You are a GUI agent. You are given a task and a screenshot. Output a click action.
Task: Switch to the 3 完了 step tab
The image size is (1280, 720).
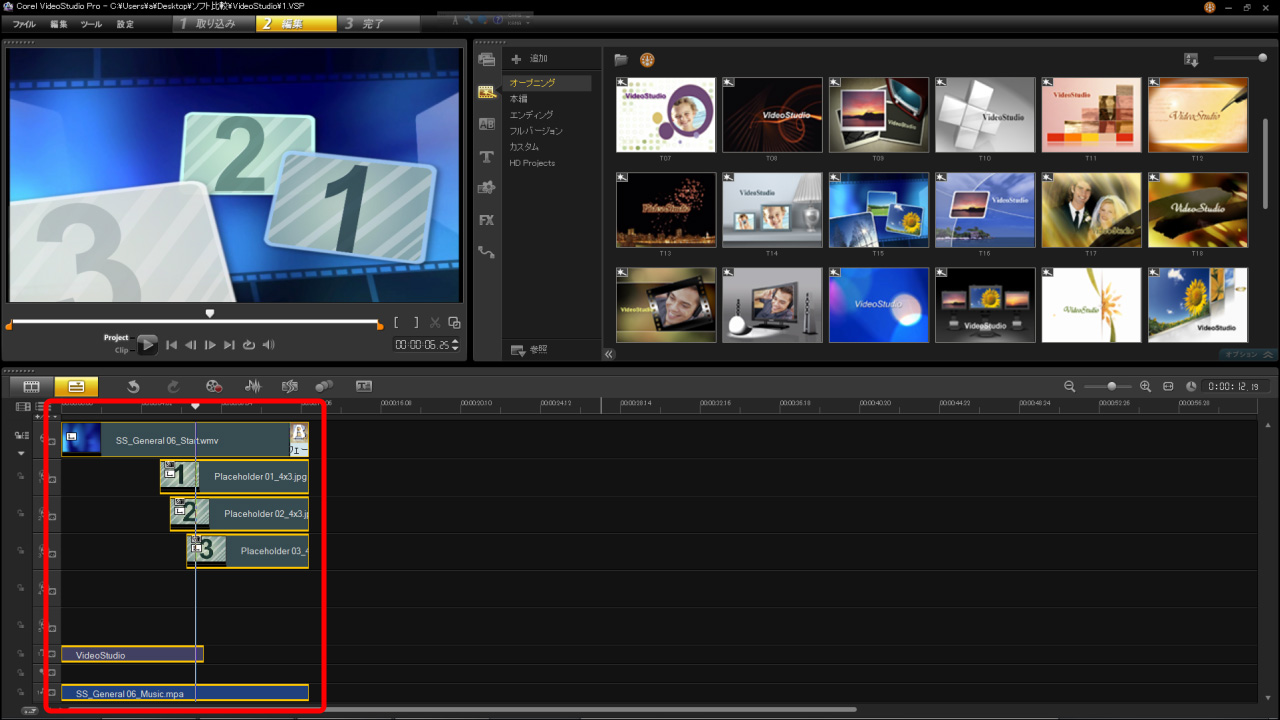point(365,24)
